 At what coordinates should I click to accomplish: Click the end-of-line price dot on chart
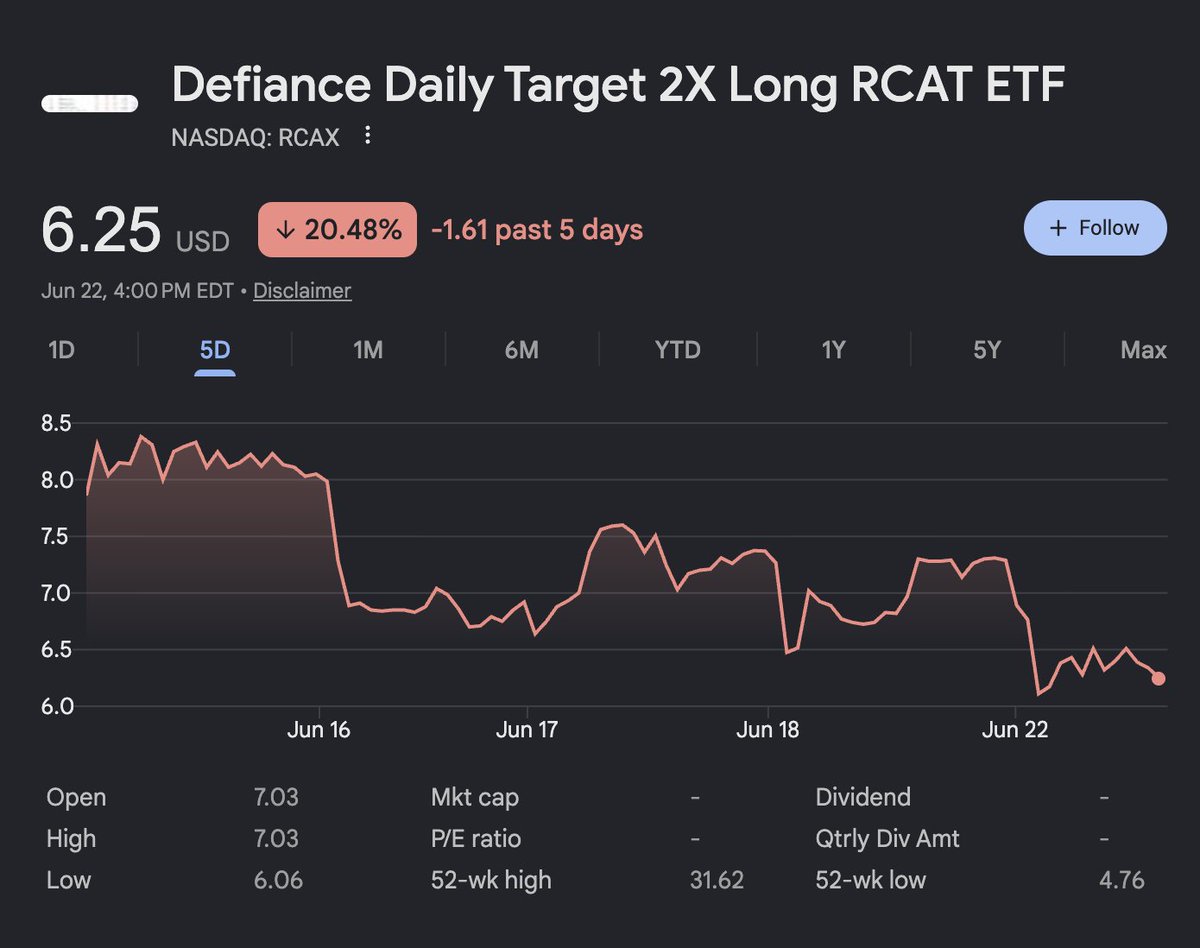coord(1158,678)
